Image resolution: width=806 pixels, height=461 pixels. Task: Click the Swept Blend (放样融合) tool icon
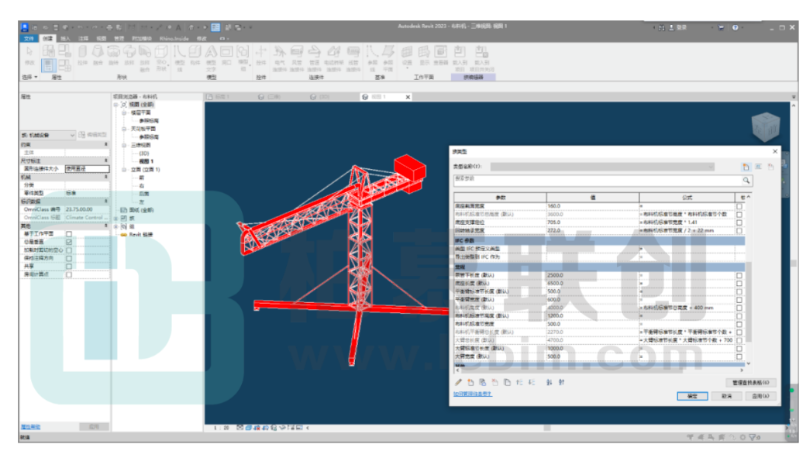pos(145,51)
